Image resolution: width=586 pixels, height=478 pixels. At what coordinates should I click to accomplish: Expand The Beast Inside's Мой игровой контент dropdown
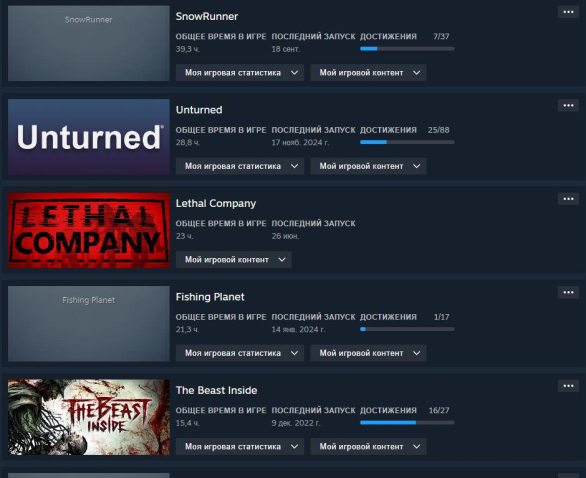[368, 446]
